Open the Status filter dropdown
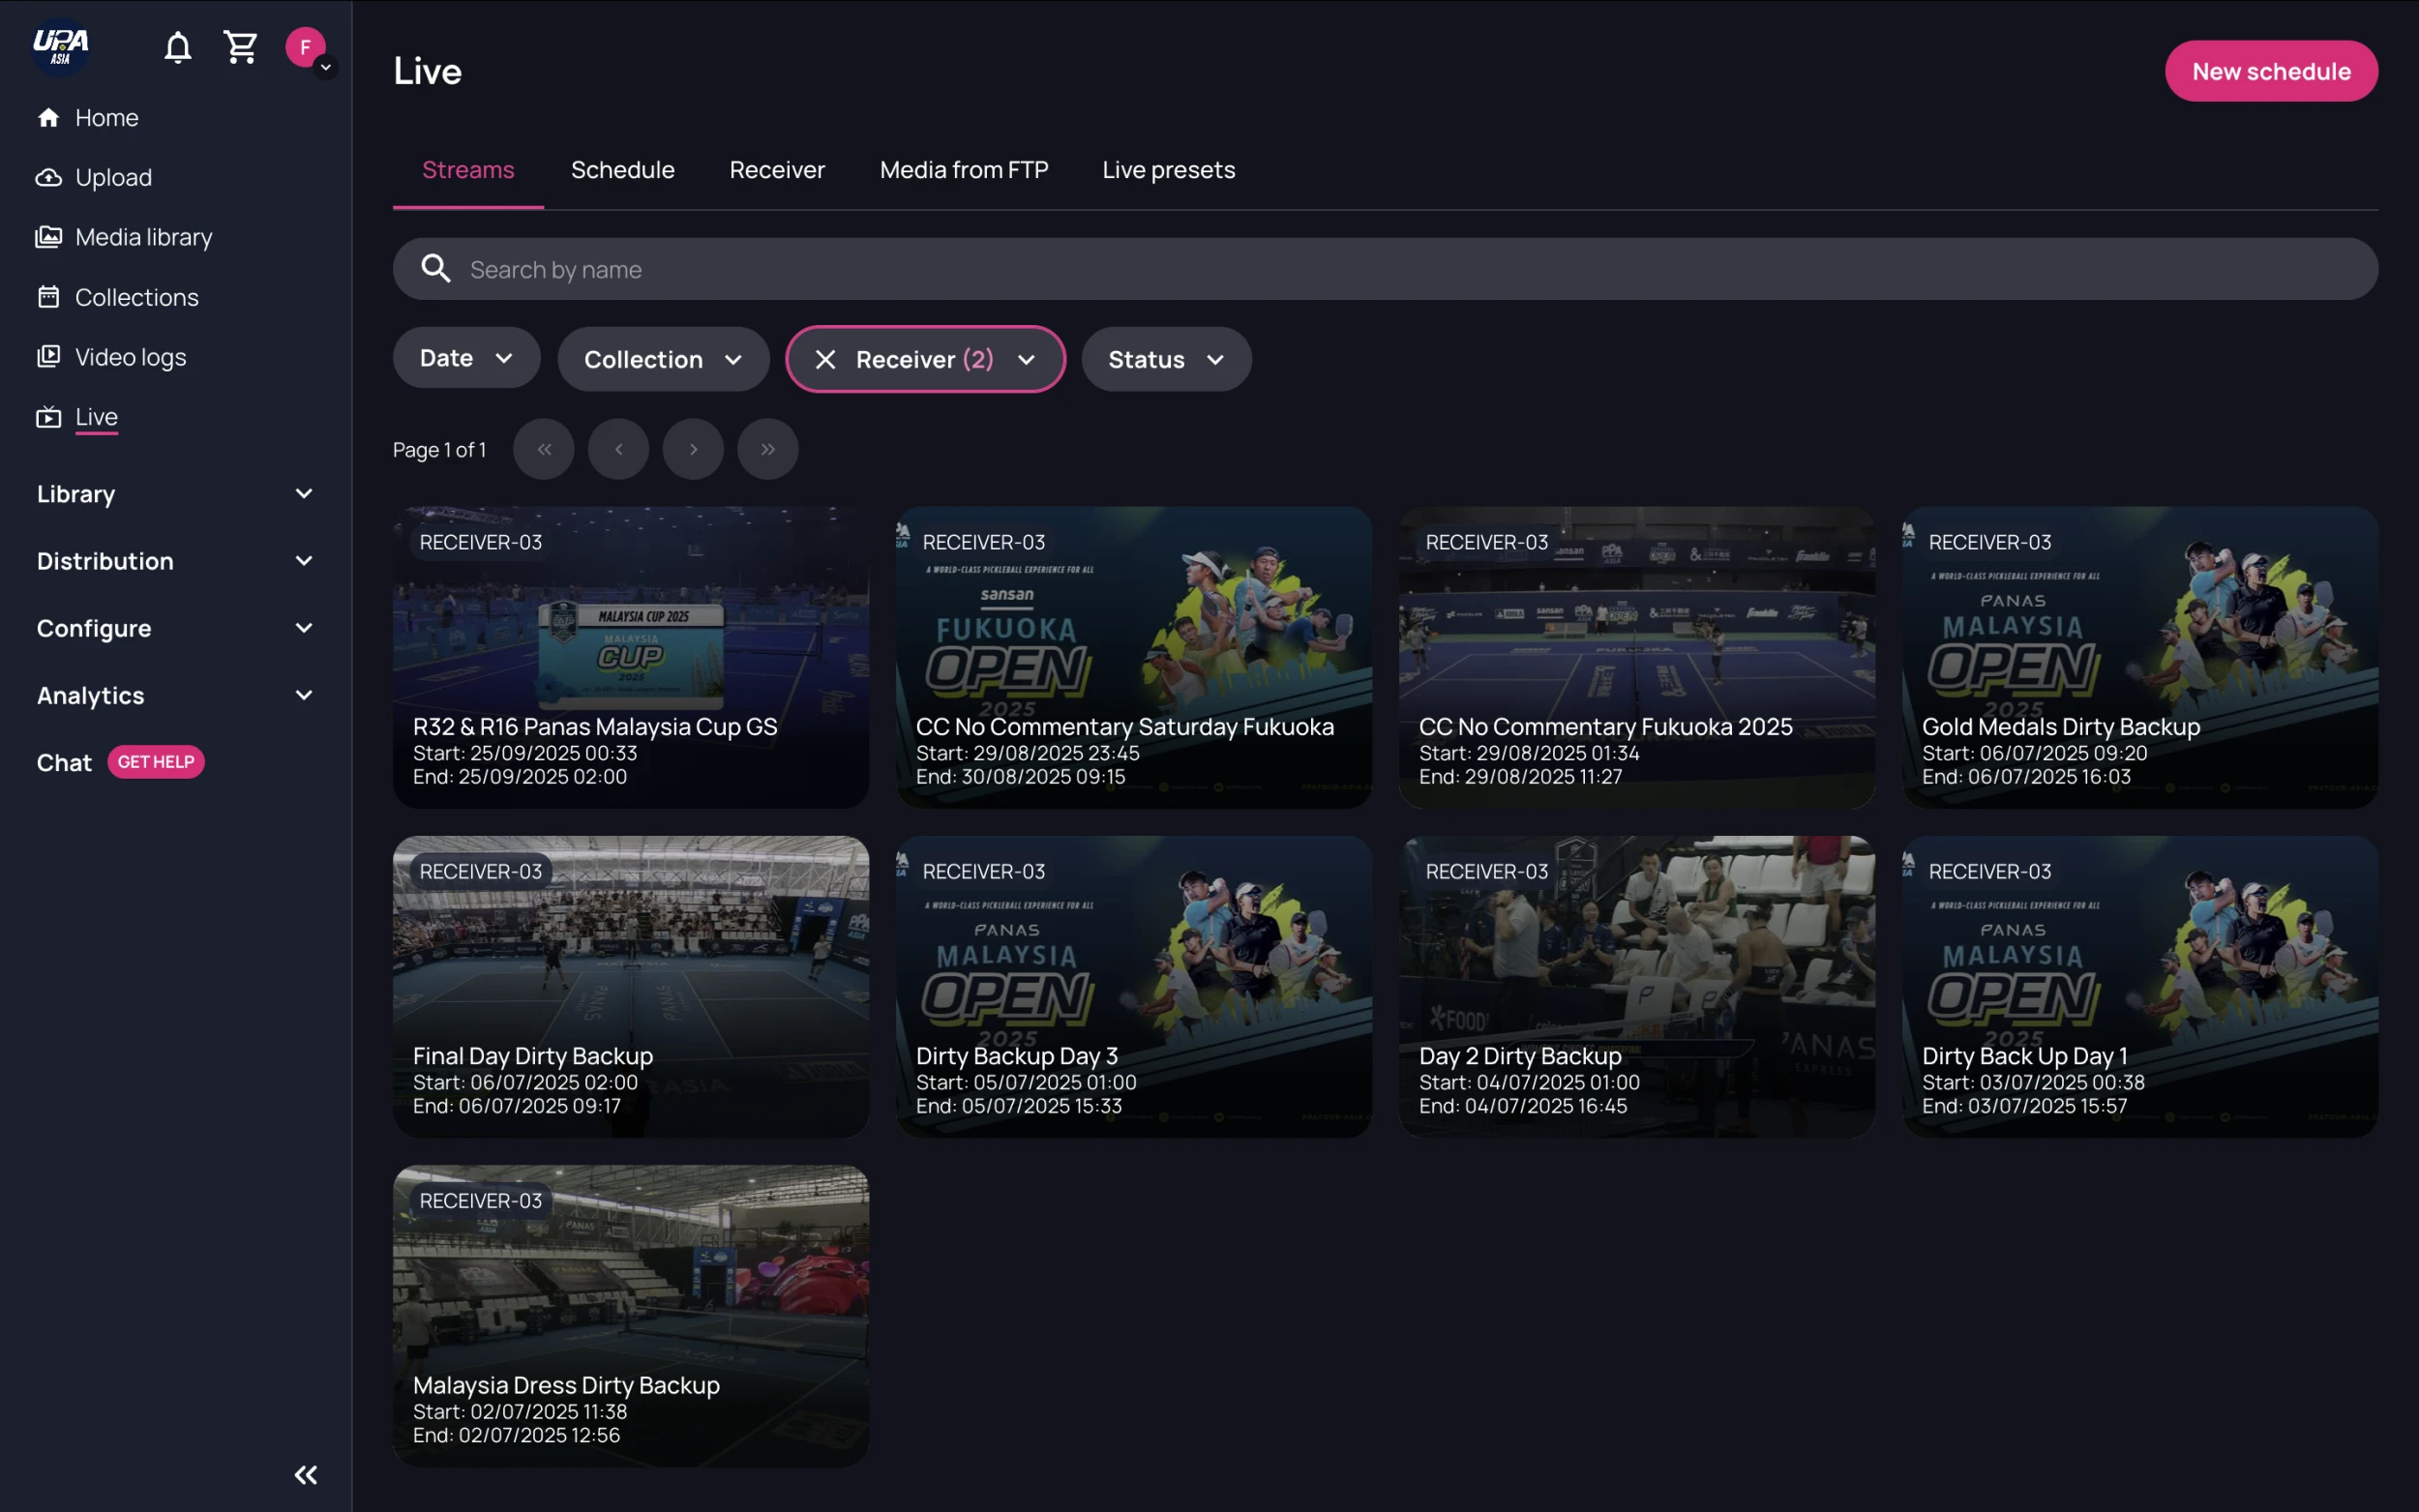The height and width of the screenshot is (1512, 2419). coord(1165,359)
